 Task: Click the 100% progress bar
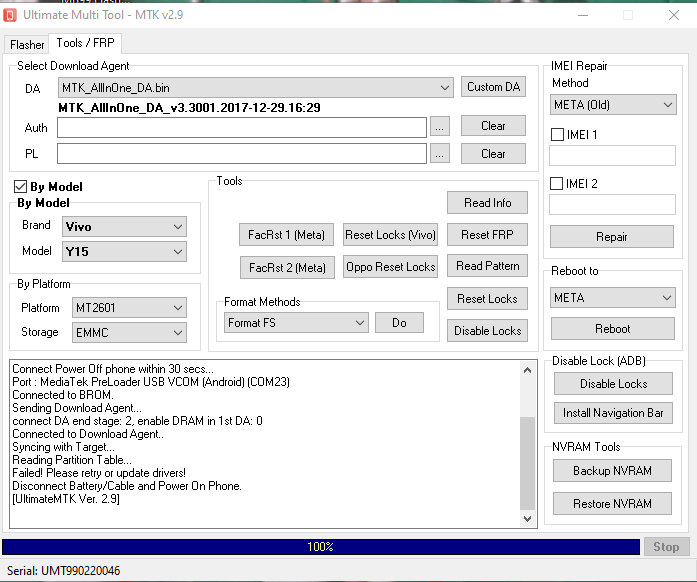320,546
